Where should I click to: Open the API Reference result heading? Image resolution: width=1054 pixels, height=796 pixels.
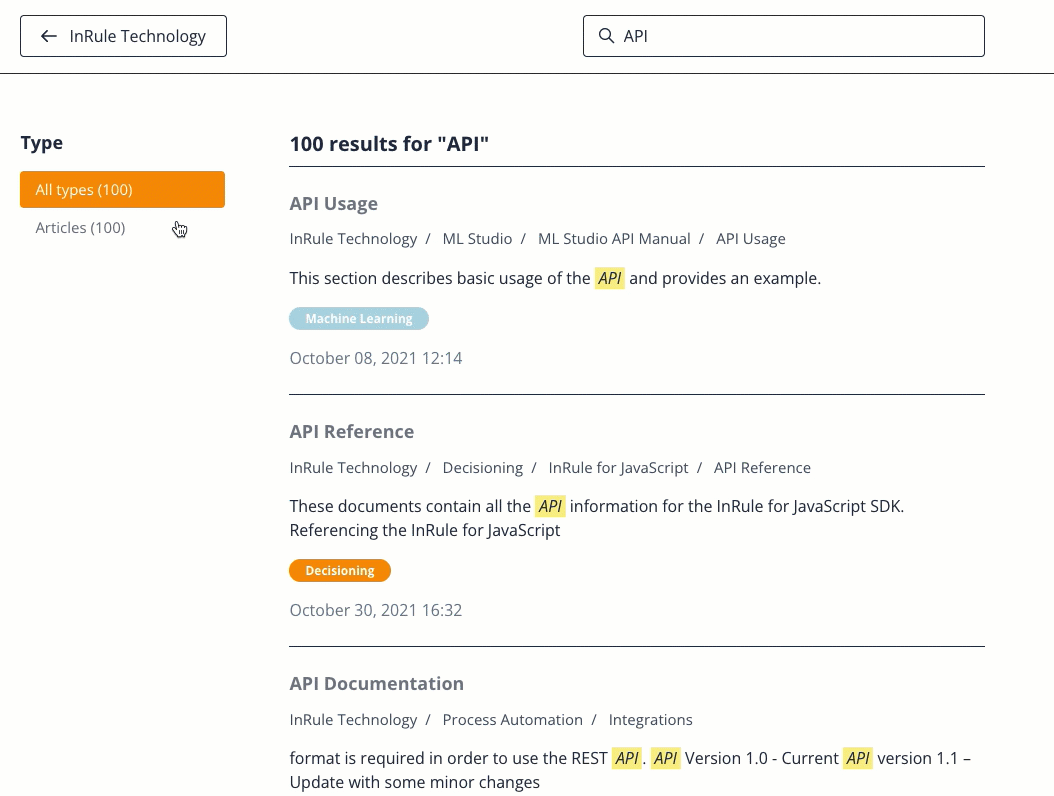351,432
